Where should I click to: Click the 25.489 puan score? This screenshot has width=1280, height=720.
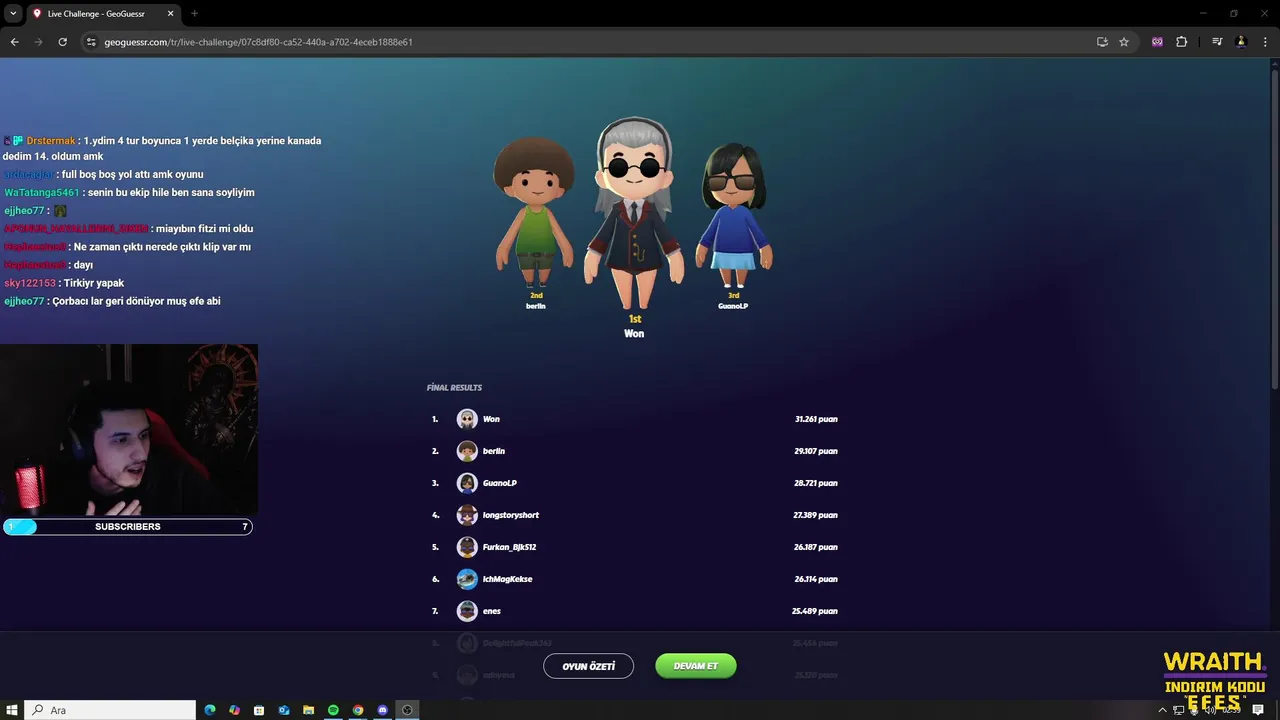pyautogui.click(x=815, y=611)
